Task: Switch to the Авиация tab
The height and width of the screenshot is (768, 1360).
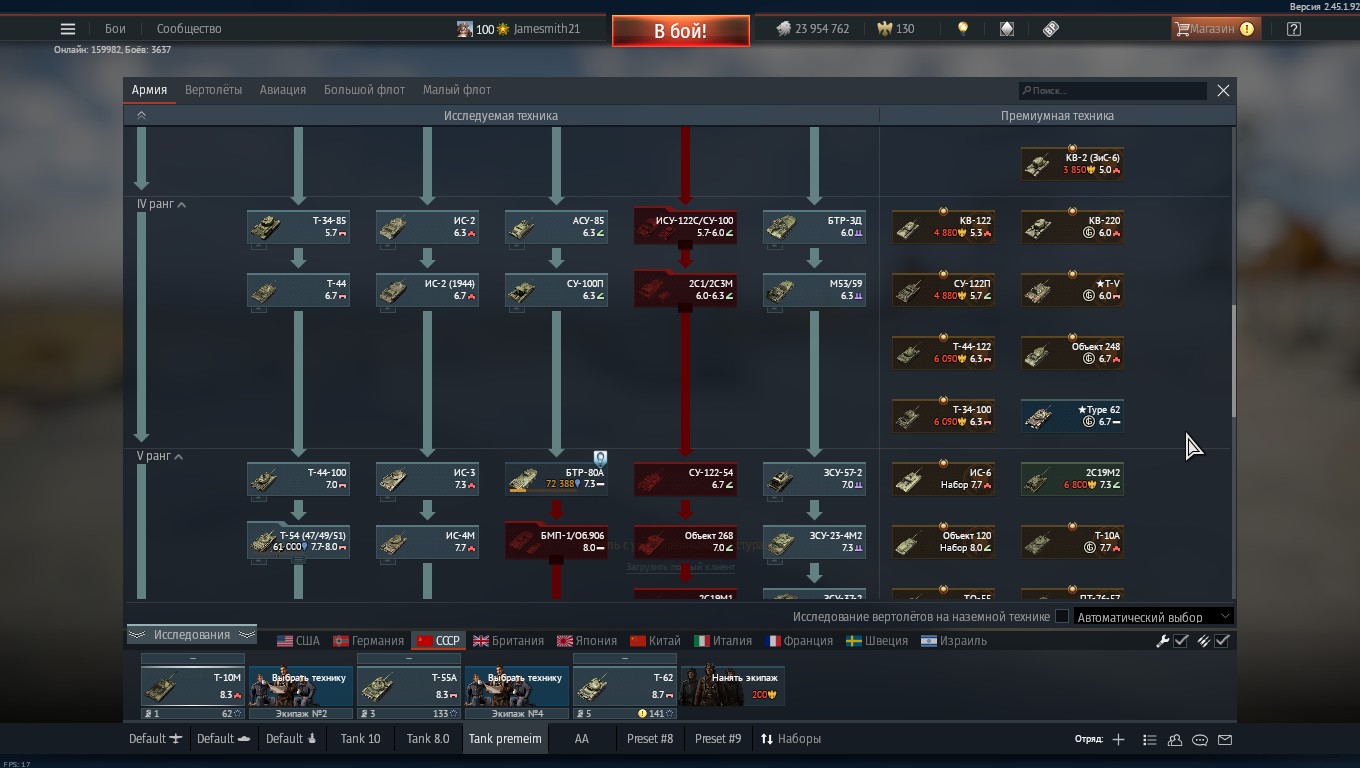Action: (x=283, y=90)
